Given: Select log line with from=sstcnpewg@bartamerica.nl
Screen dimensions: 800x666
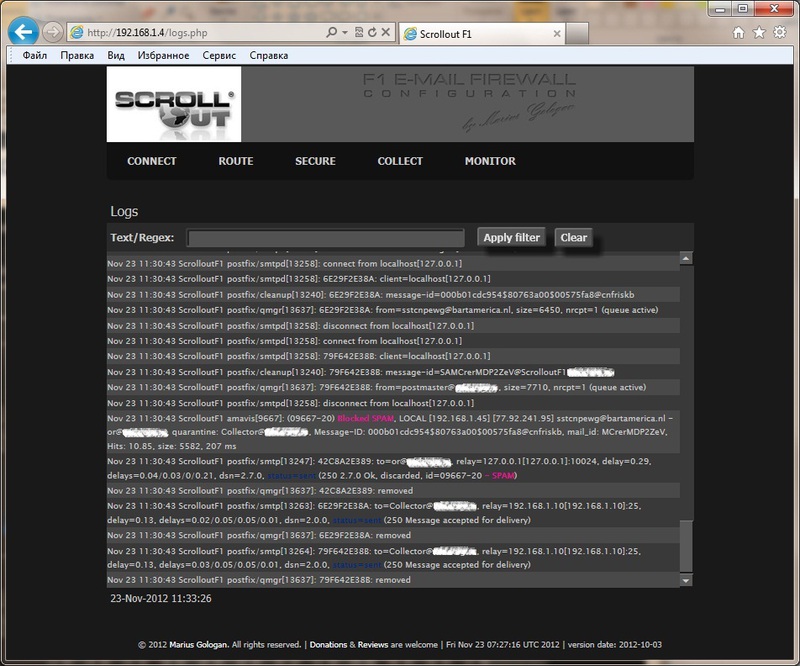Looking at the screenshot, I should point(393,310).
